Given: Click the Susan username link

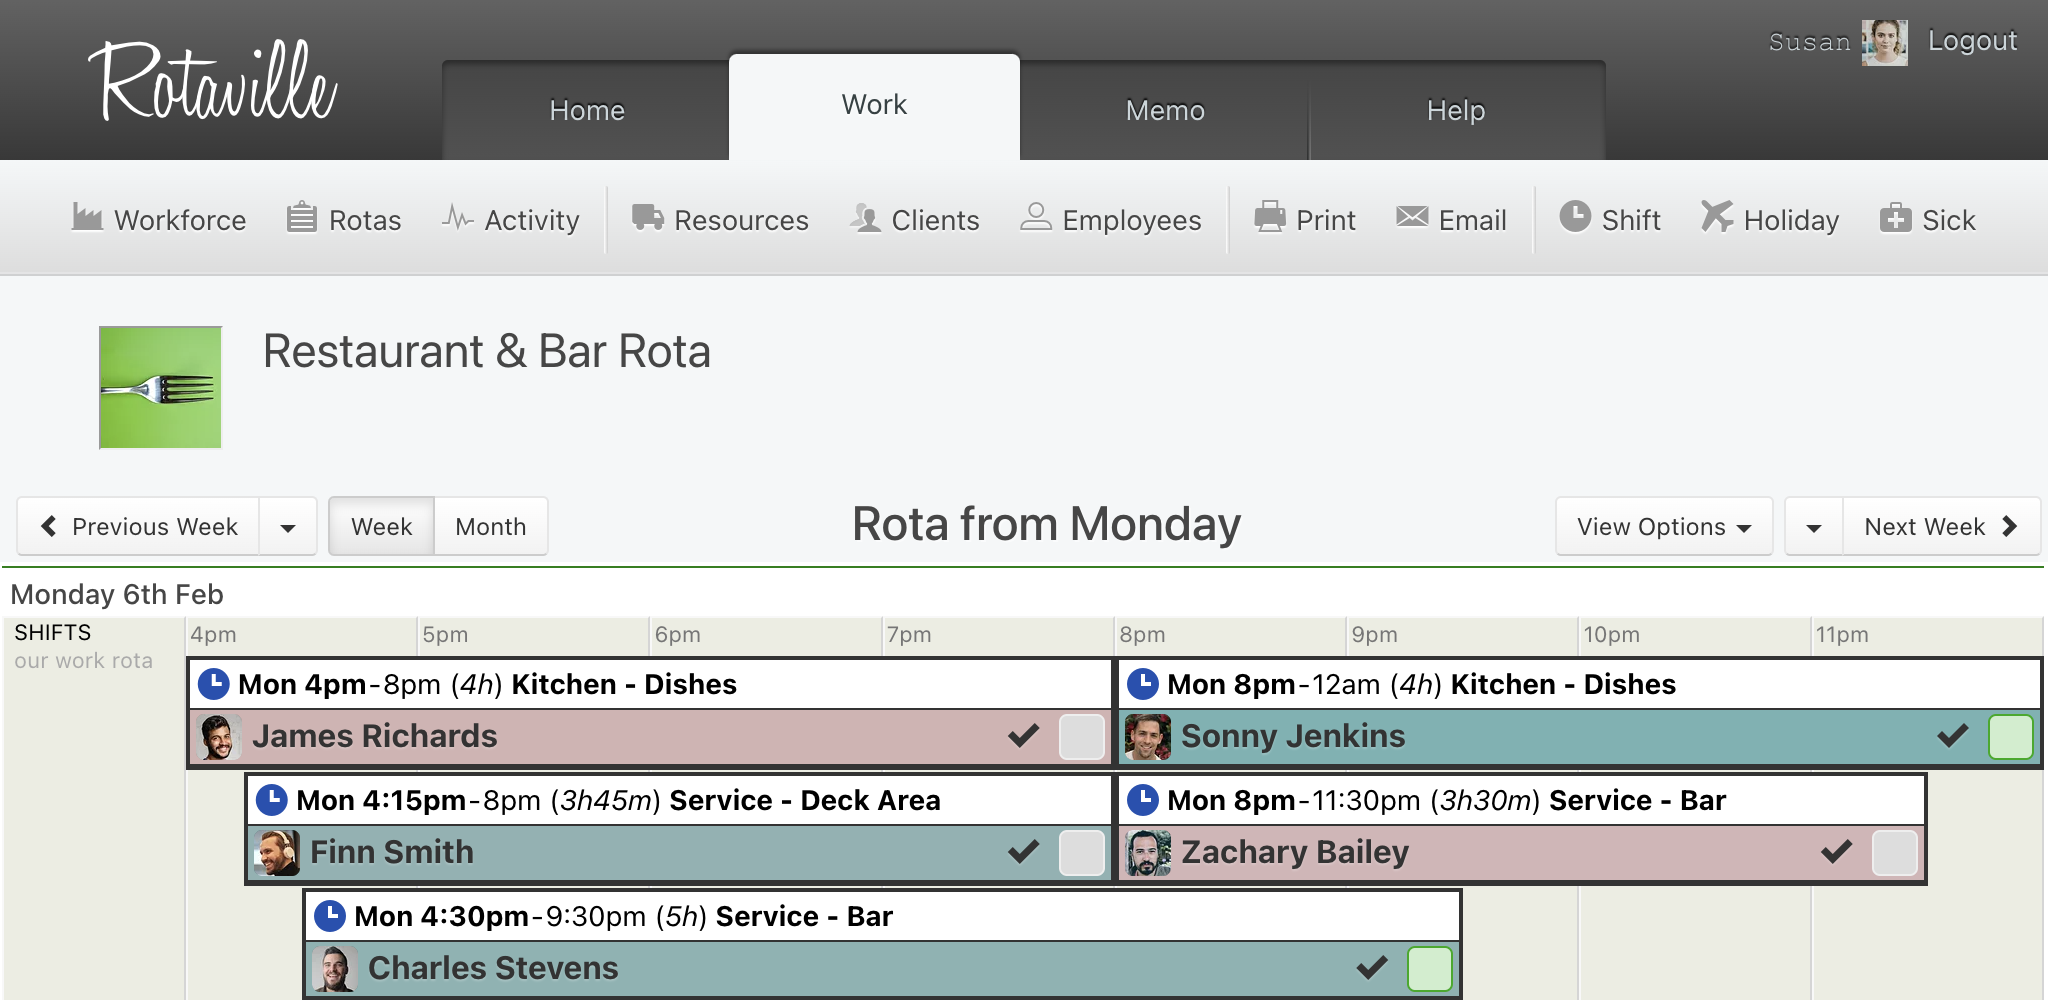Looking at the screenshot, I should pos(1809,42).
